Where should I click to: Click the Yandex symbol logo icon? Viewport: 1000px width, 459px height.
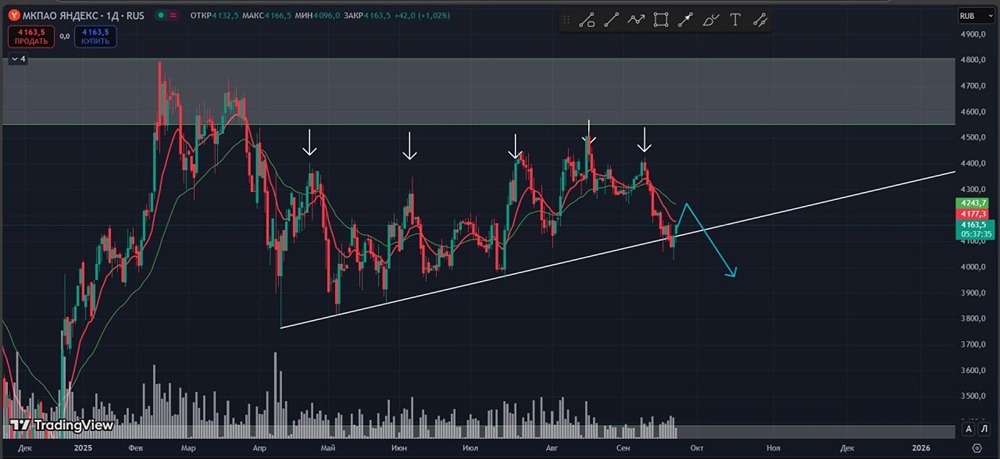(14, 15)
